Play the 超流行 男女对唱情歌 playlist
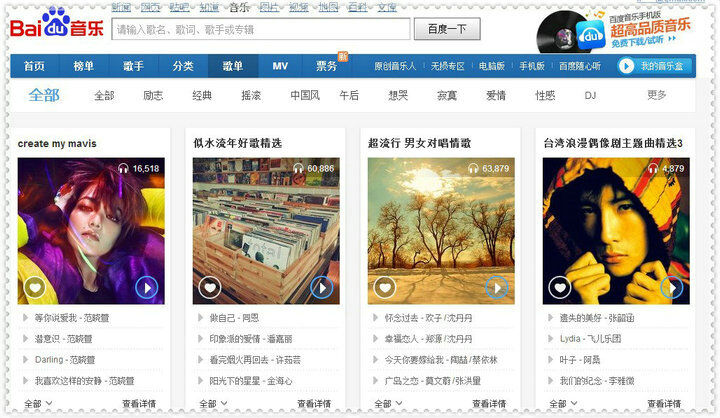This screenshot has height=418, width=720. tap(497, 288)
